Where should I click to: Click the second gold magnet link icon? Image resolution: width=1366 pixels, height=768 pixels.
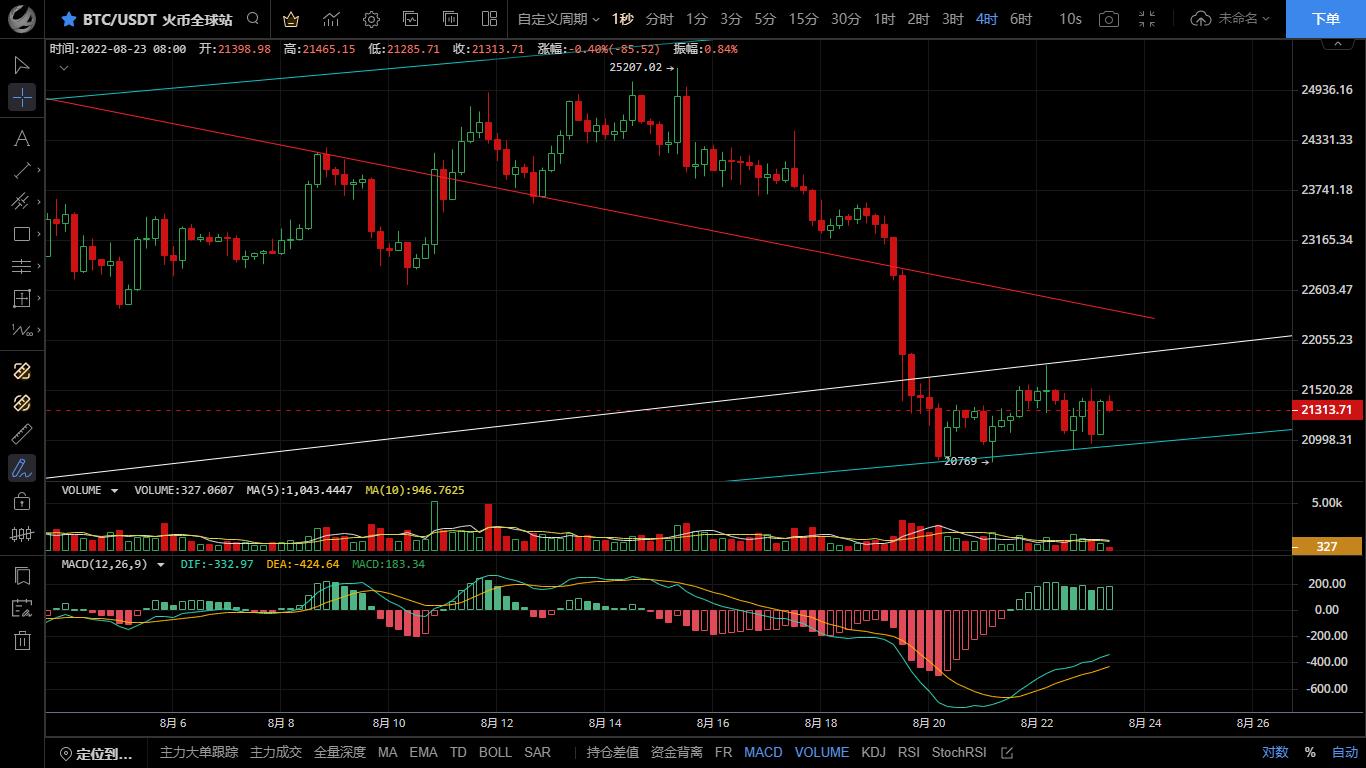tap(21, 403)
